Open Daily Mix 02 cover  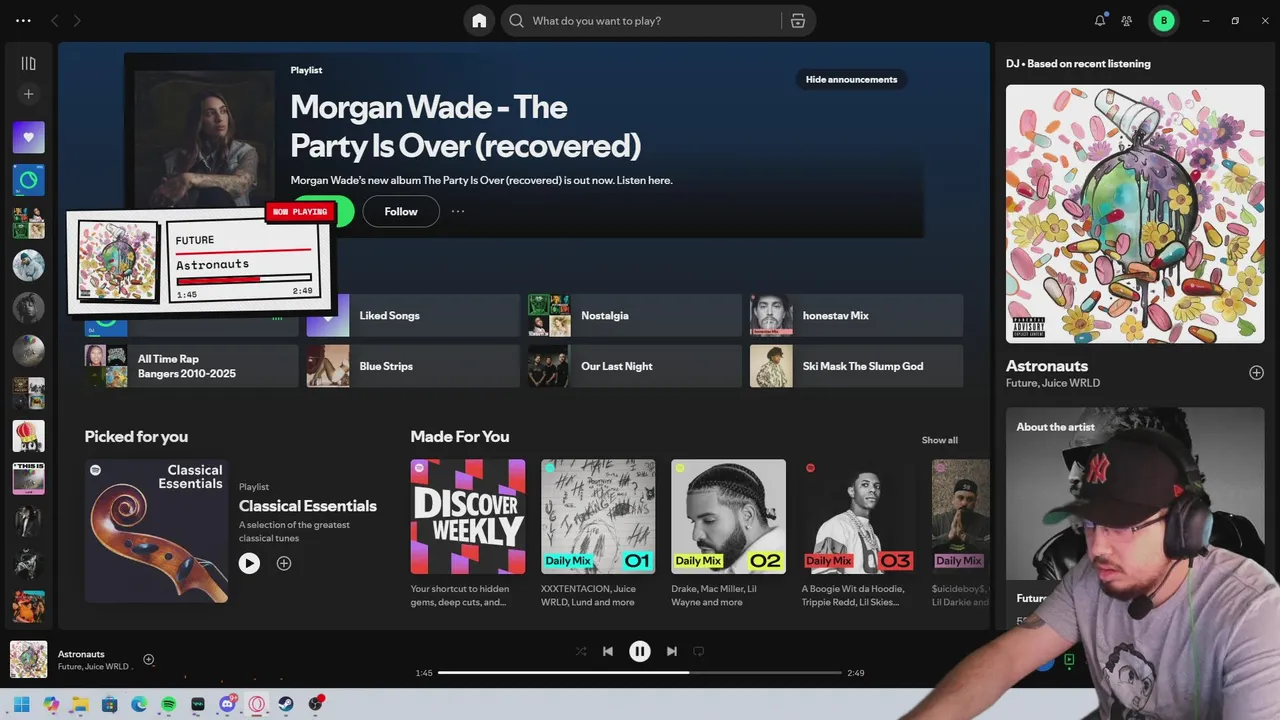728,517
